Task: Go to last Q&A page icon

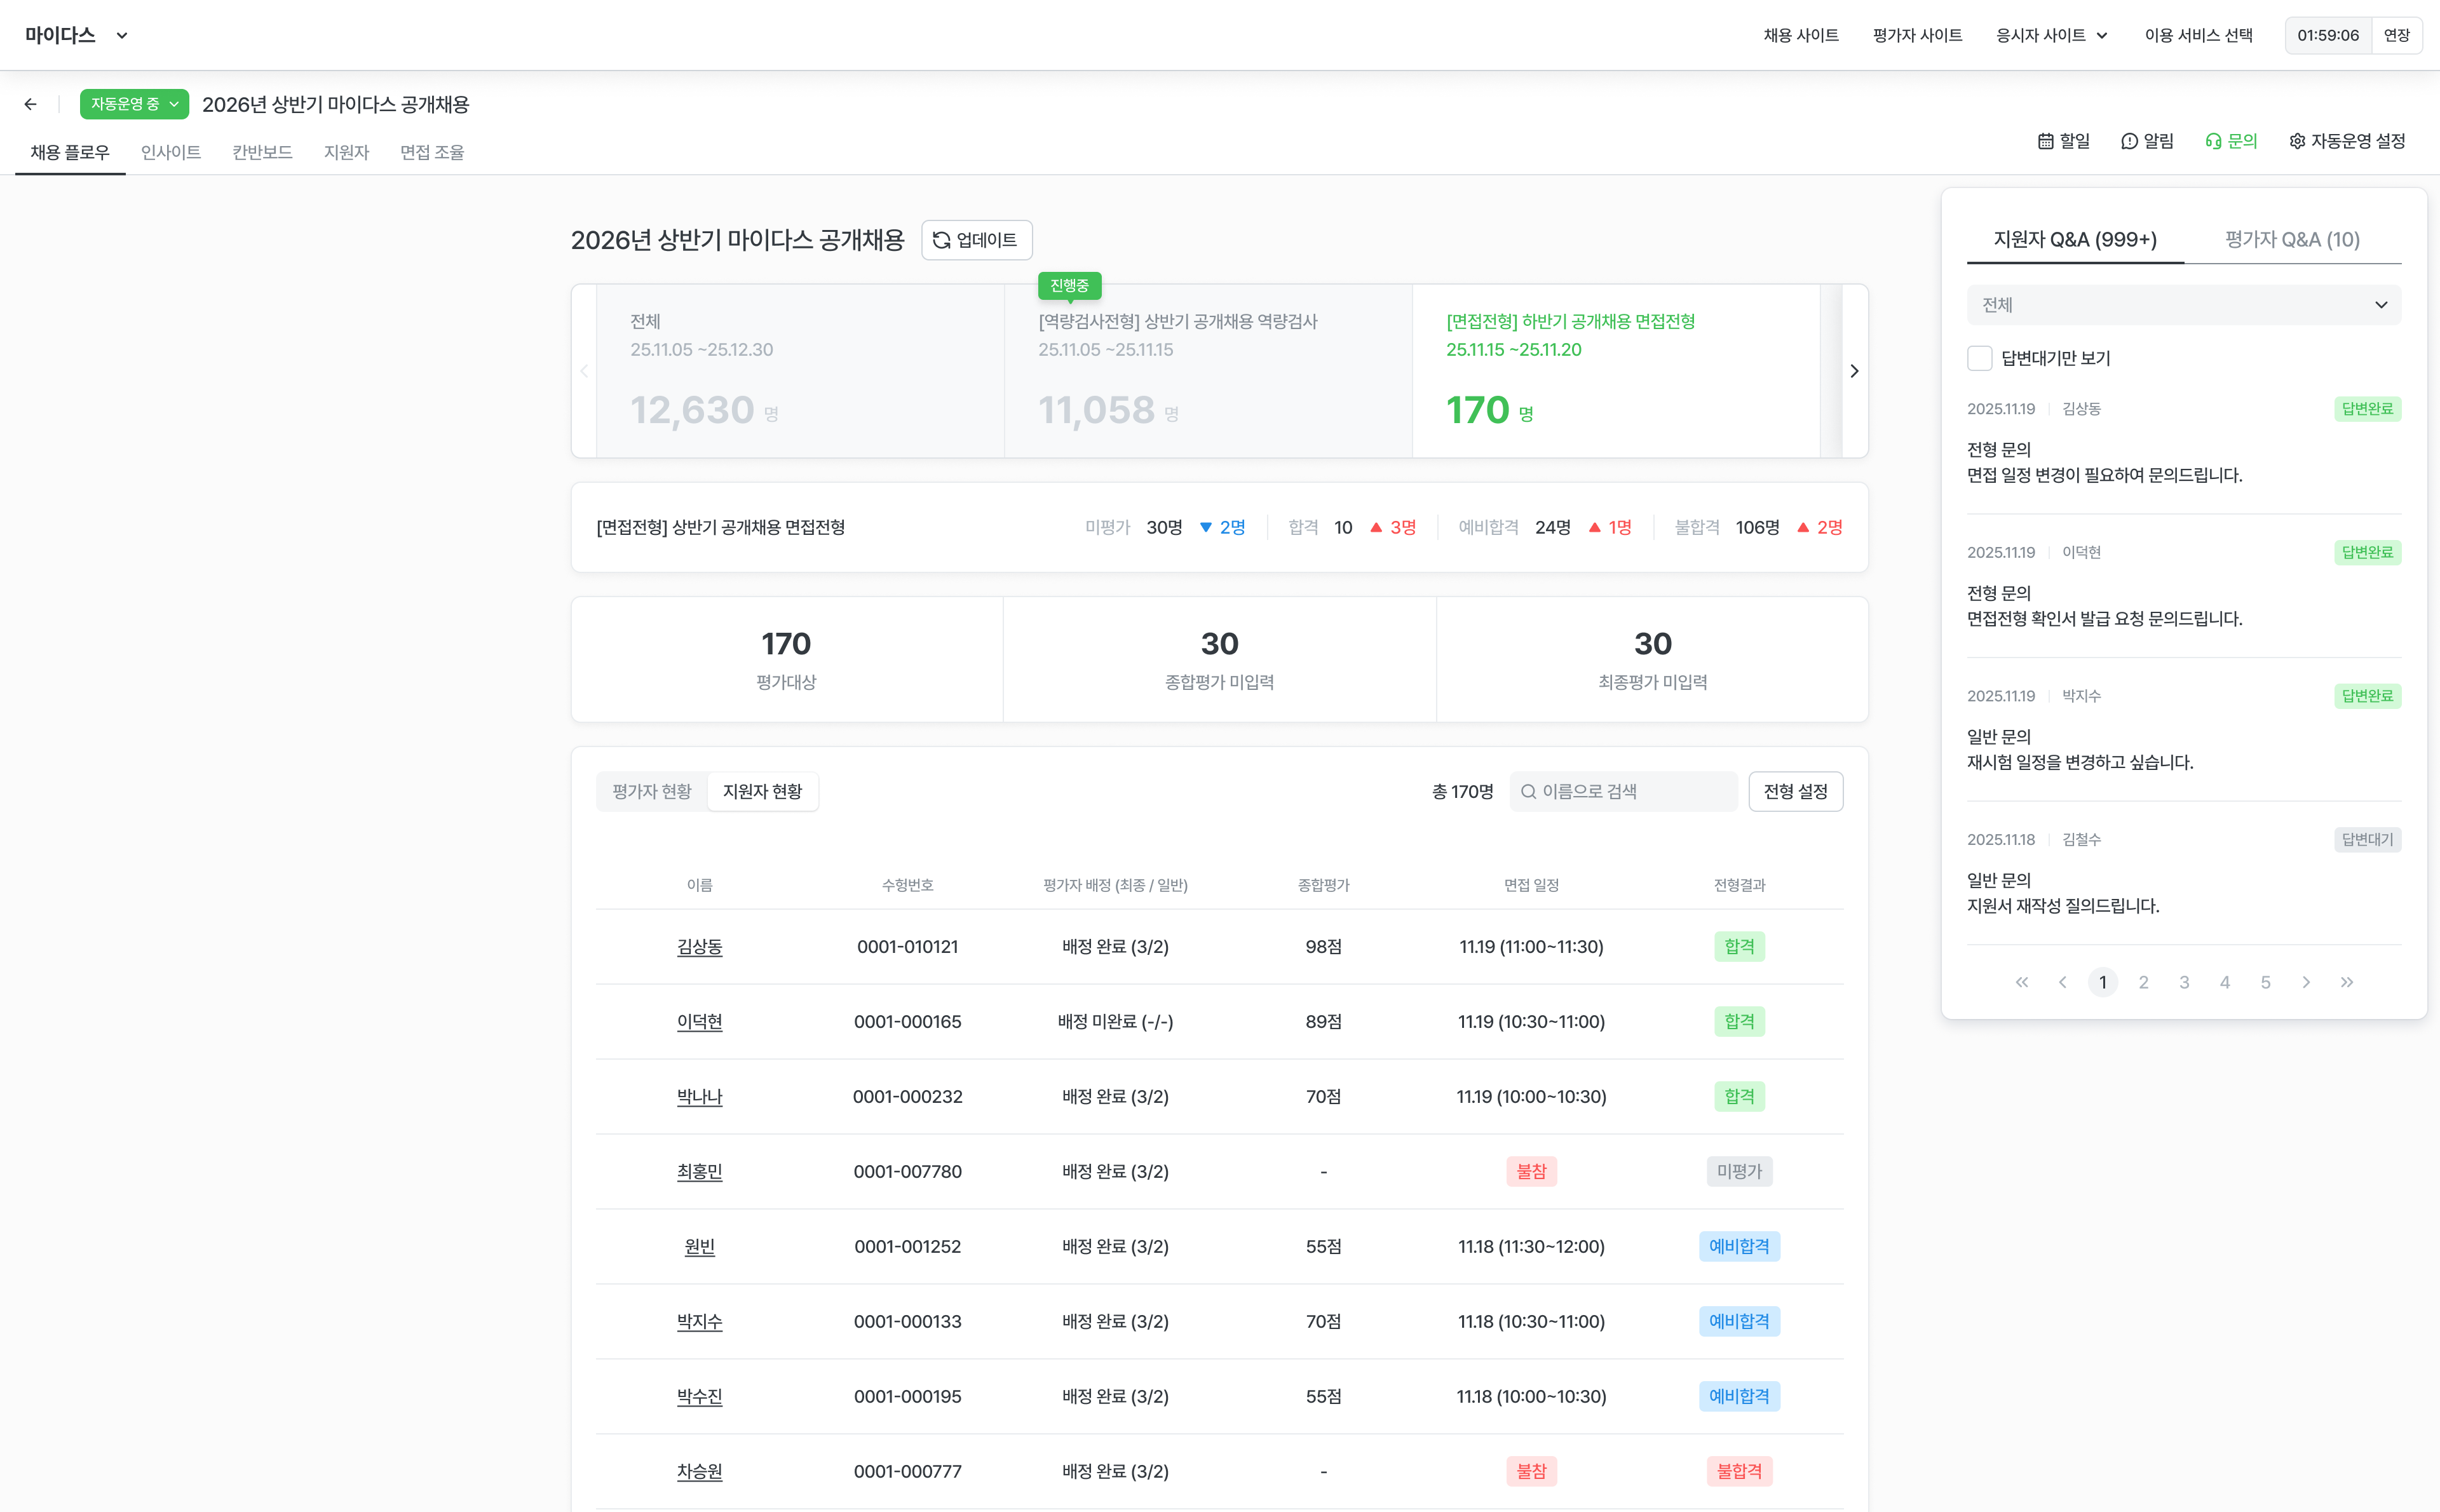Action: 2346,982
